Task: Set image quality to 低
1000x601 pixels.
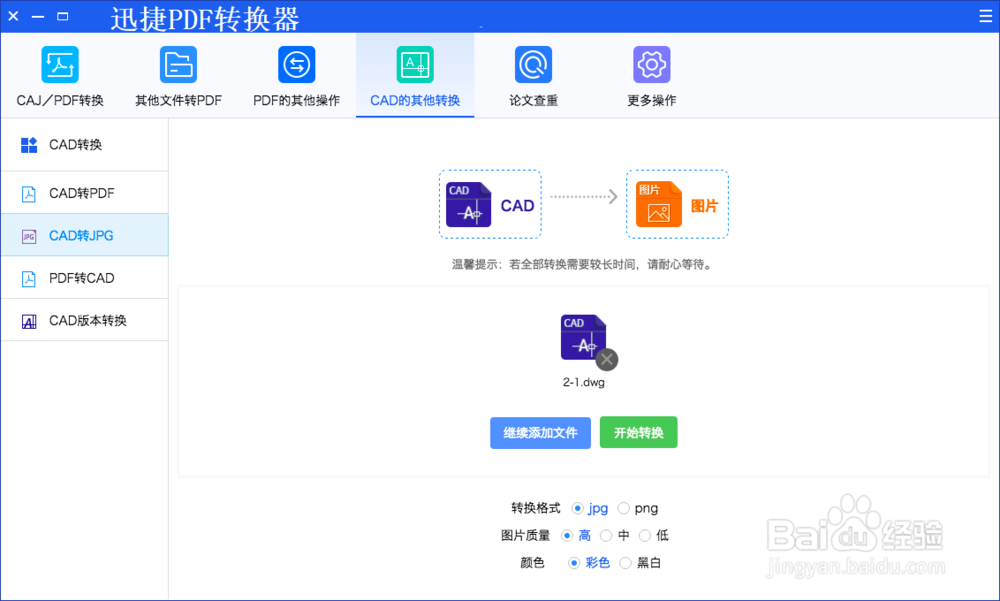Action: point(645,536)
